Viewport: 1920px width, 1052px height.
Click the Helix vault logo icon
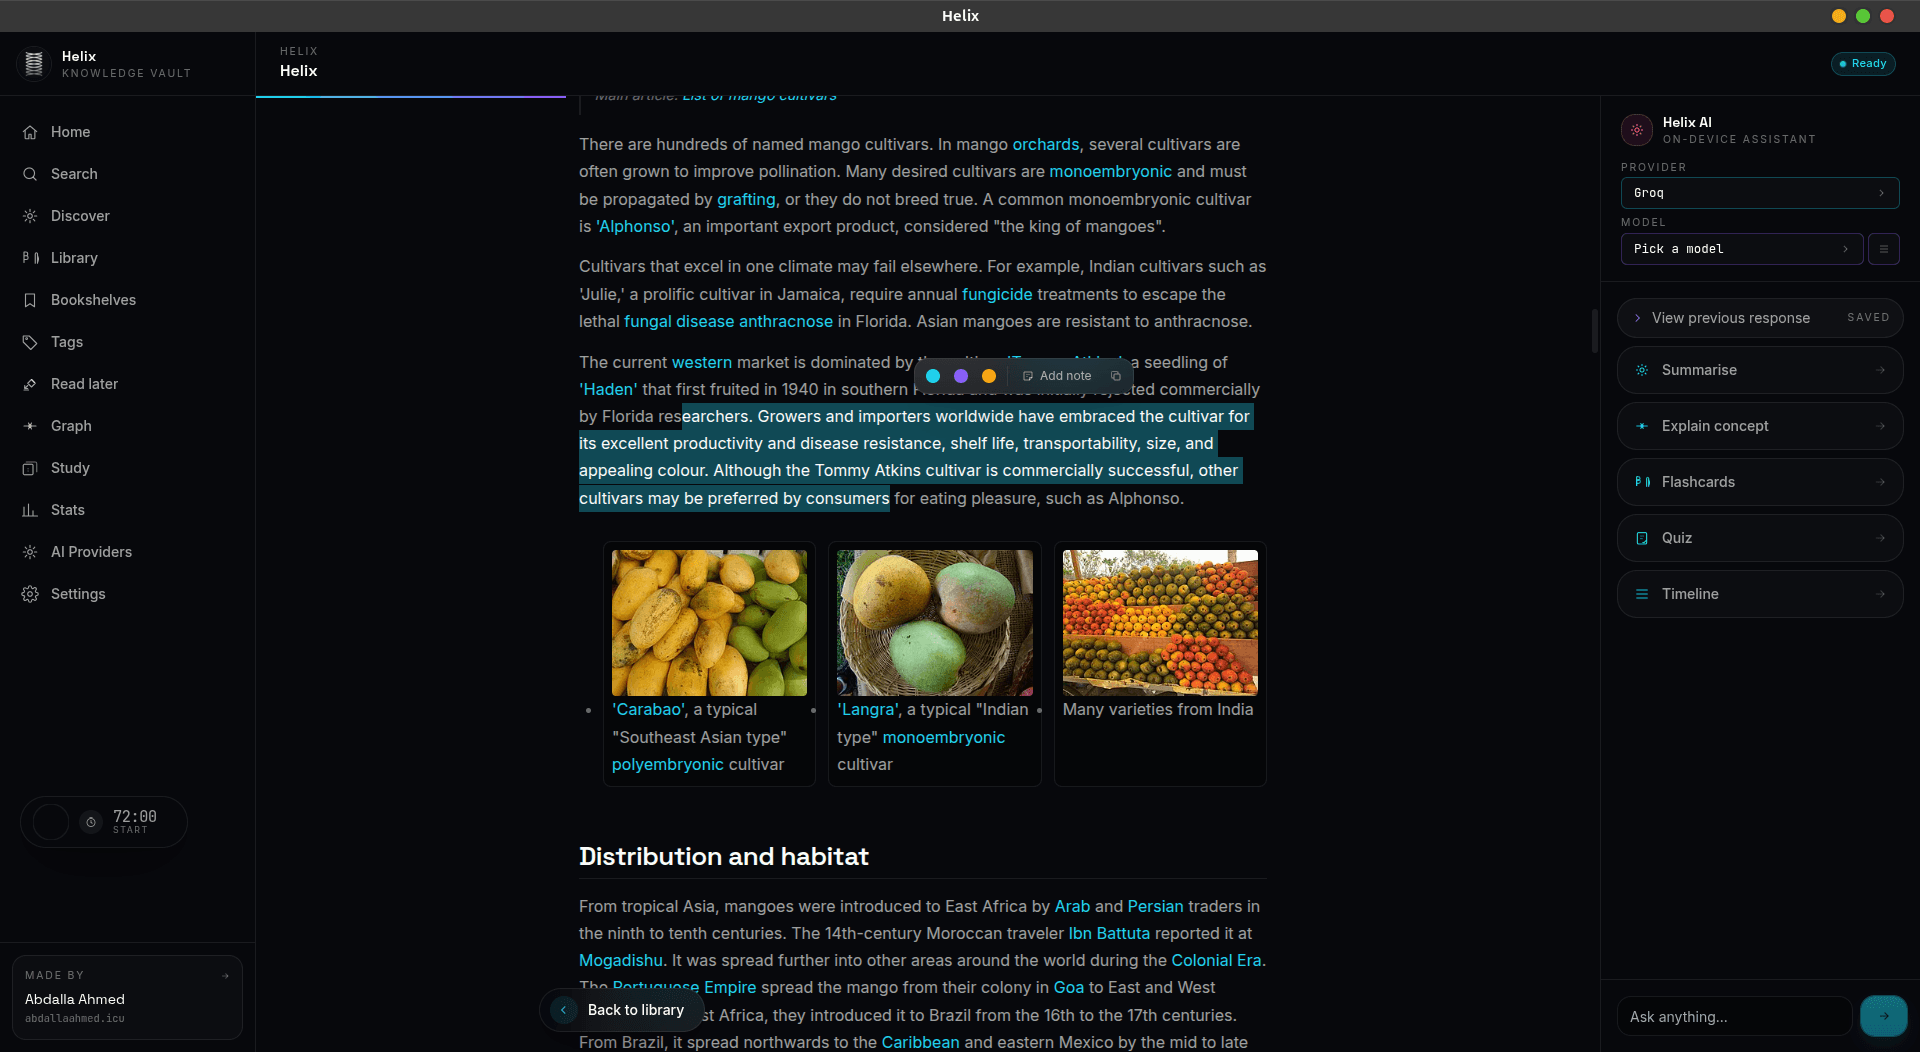point(34,64)
